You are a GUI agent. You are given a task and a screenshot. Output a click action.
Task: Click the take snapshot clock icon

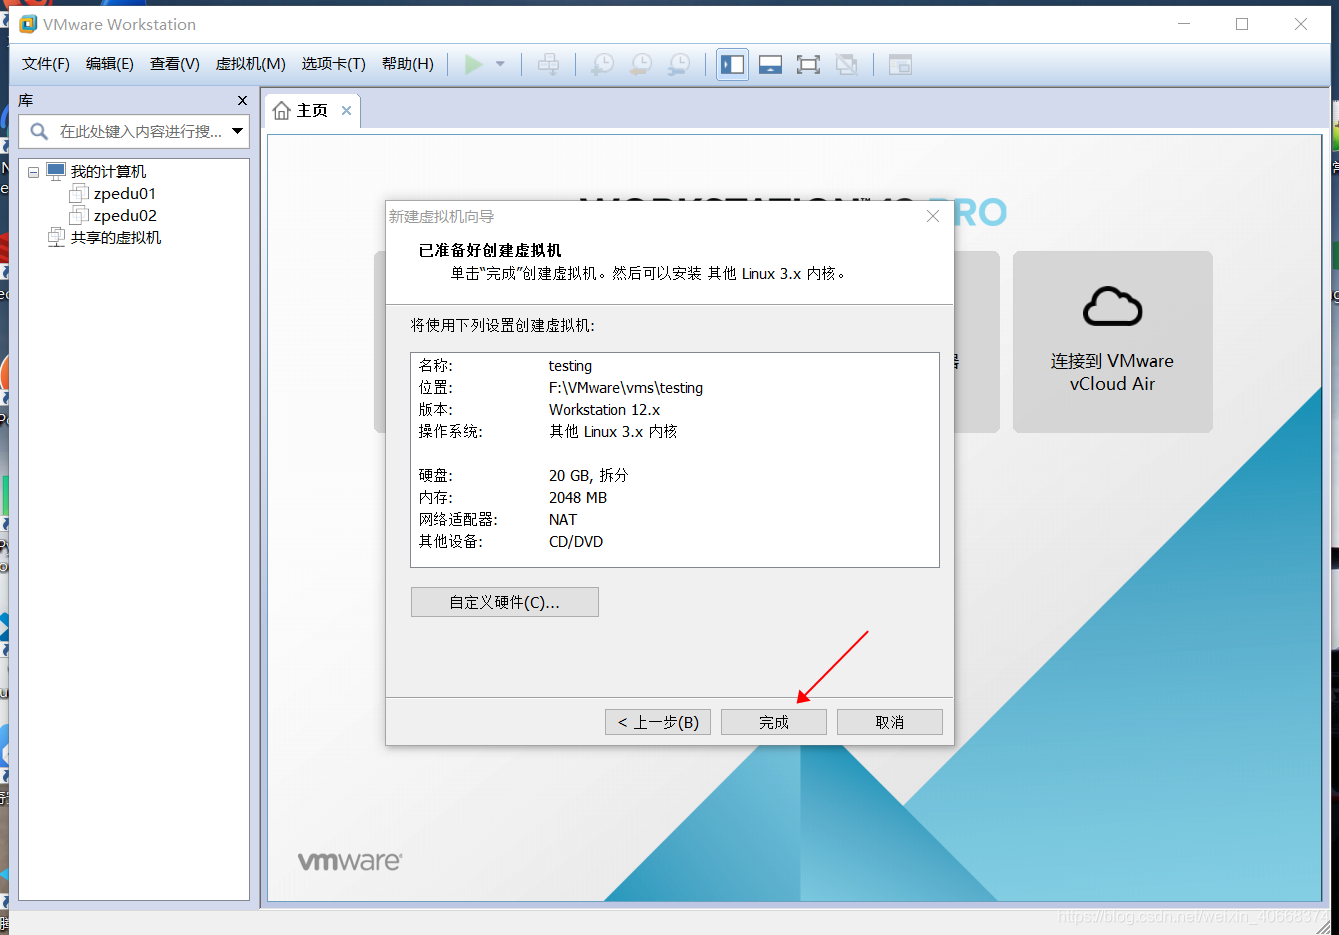click(602, 64)
